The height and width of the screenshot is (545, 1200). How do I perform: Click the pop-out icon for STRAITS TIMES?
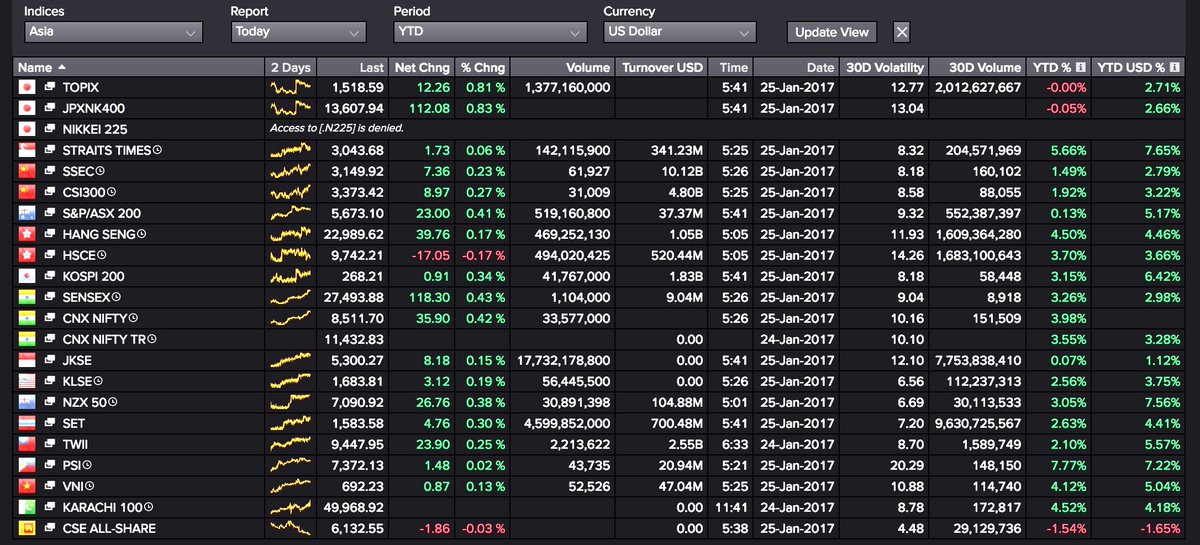pyautogui.click(x=49, y=150)
